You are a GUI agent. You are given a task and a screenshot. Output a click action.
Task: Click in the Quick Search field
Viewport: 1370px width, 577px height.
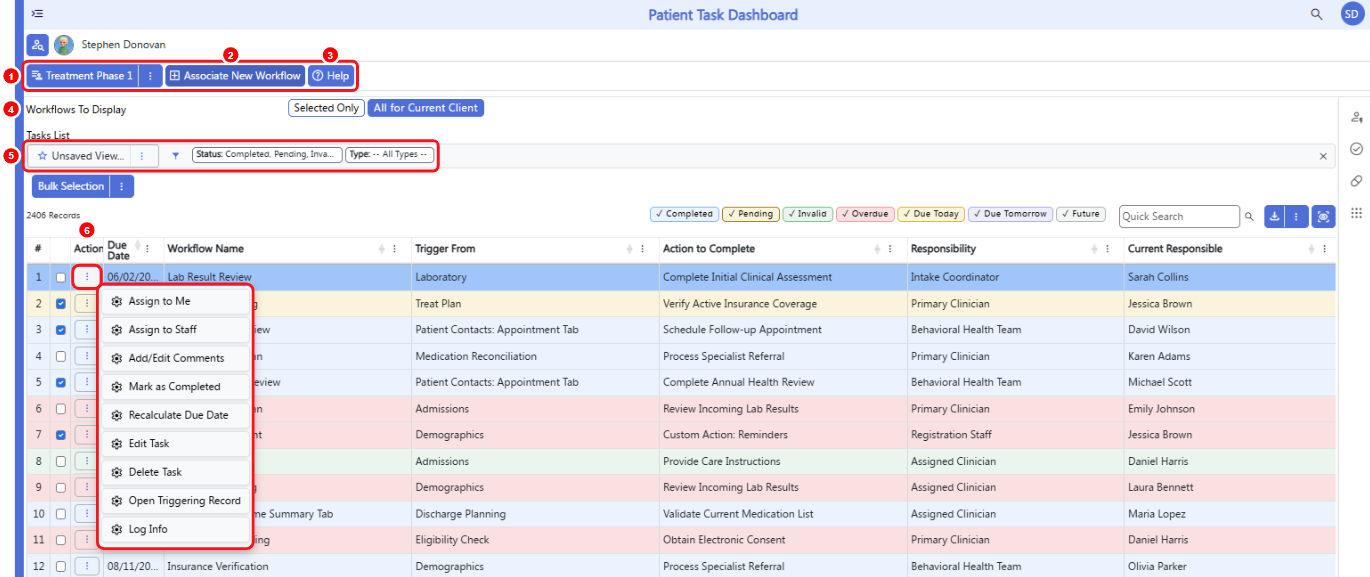[x=1179, y=216]
